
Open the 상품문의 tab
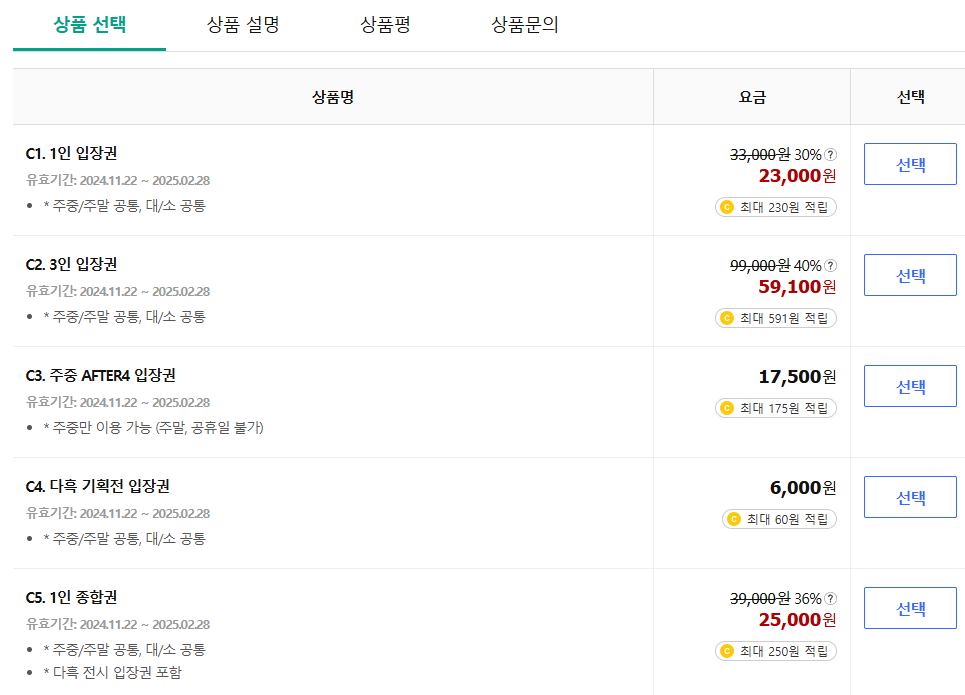524,25
